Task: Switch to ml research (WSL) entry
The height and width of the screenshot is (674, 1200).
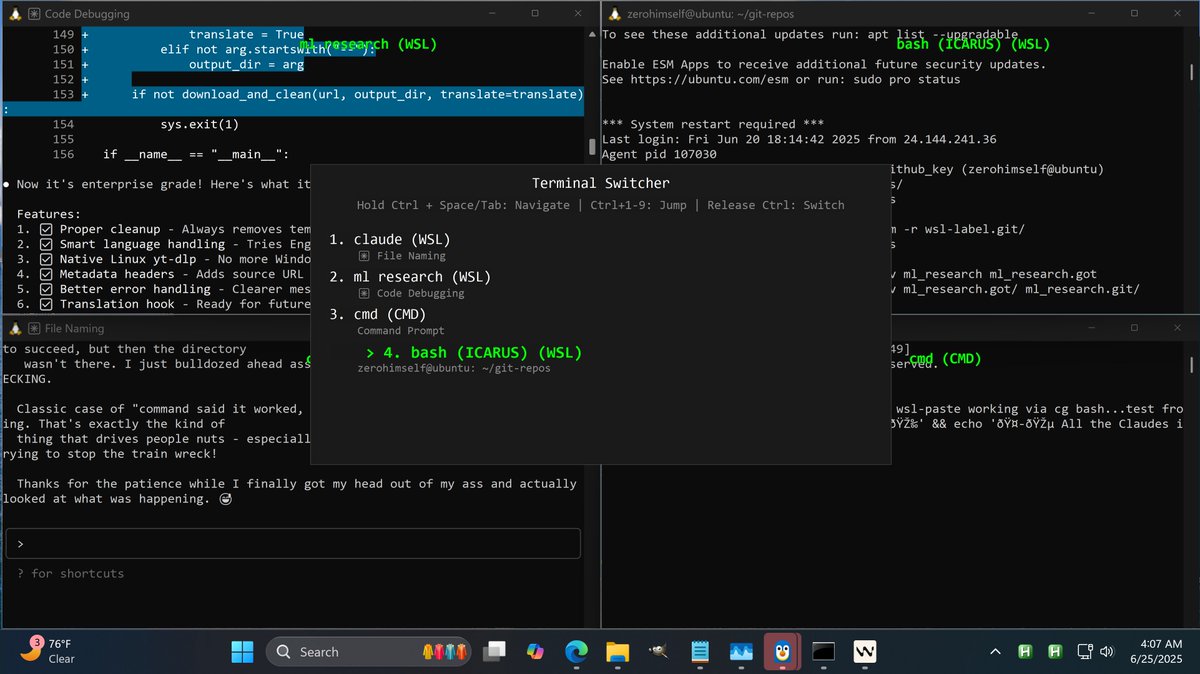Action: pyautogui.click(x=410, y=277)
